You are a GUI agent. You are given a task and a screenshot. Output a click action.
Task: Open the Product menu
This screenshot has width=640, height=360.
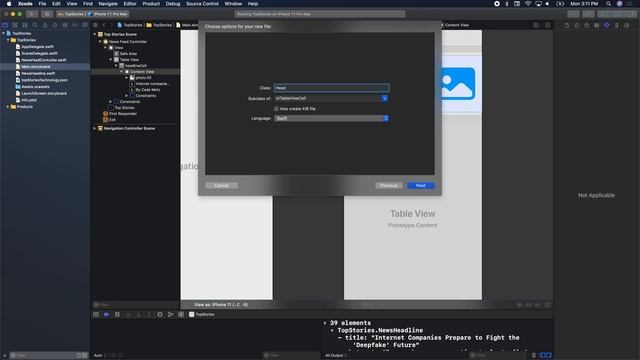151,4
